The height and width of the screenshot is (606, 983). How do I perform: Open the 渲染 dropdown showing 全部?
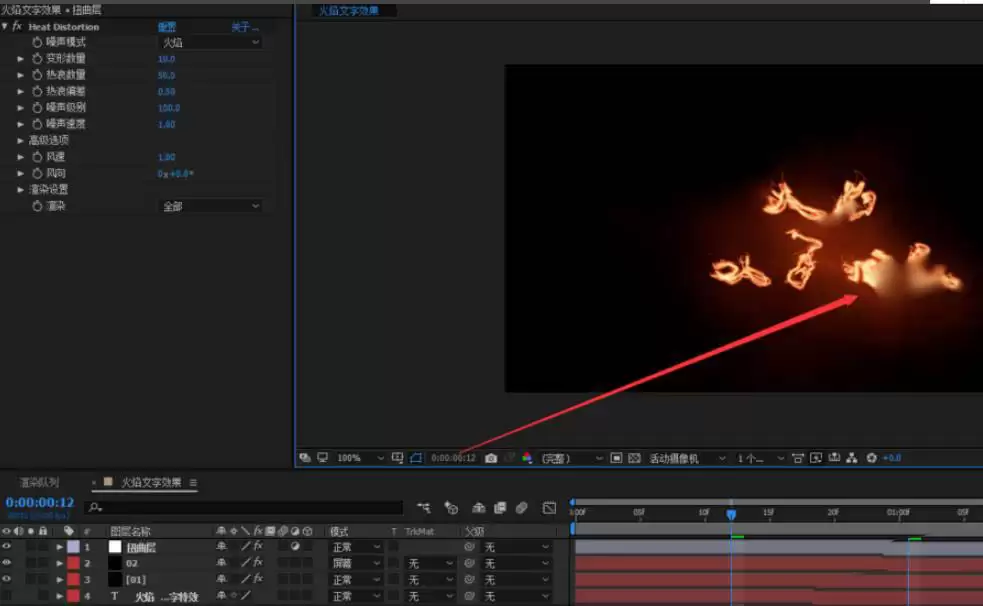[x=210, y=206]
